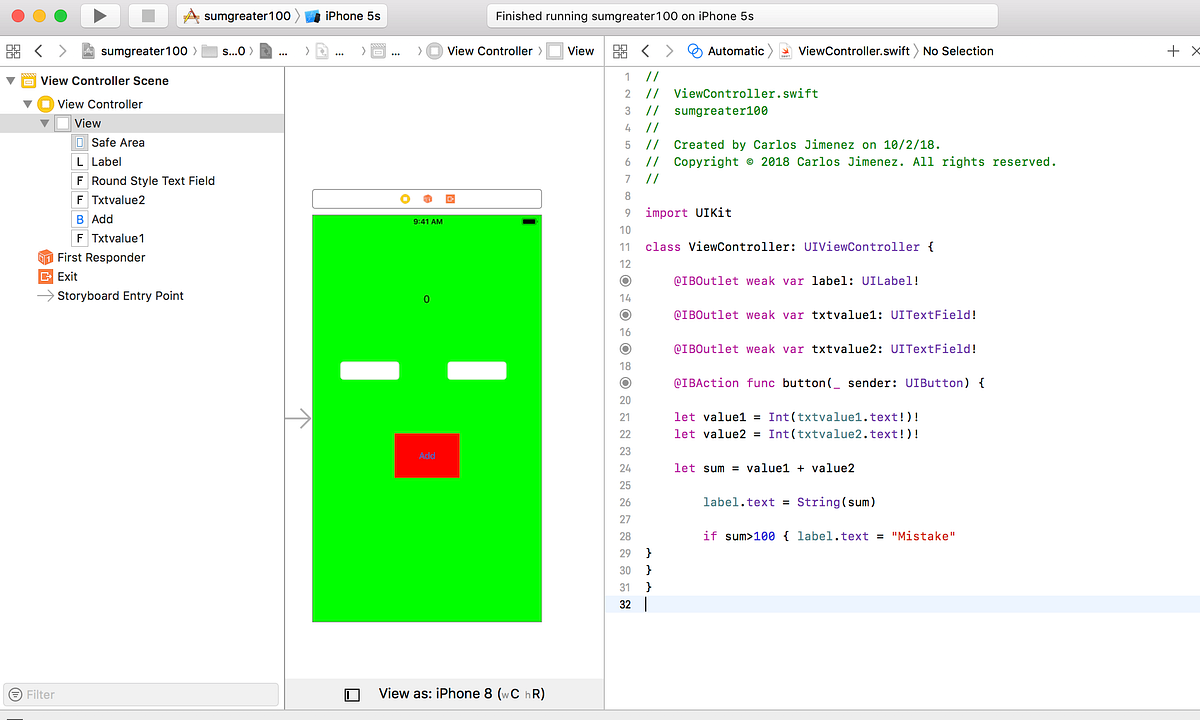
Task: Collapse the View Controller tree item
Action: pos(28,104)
